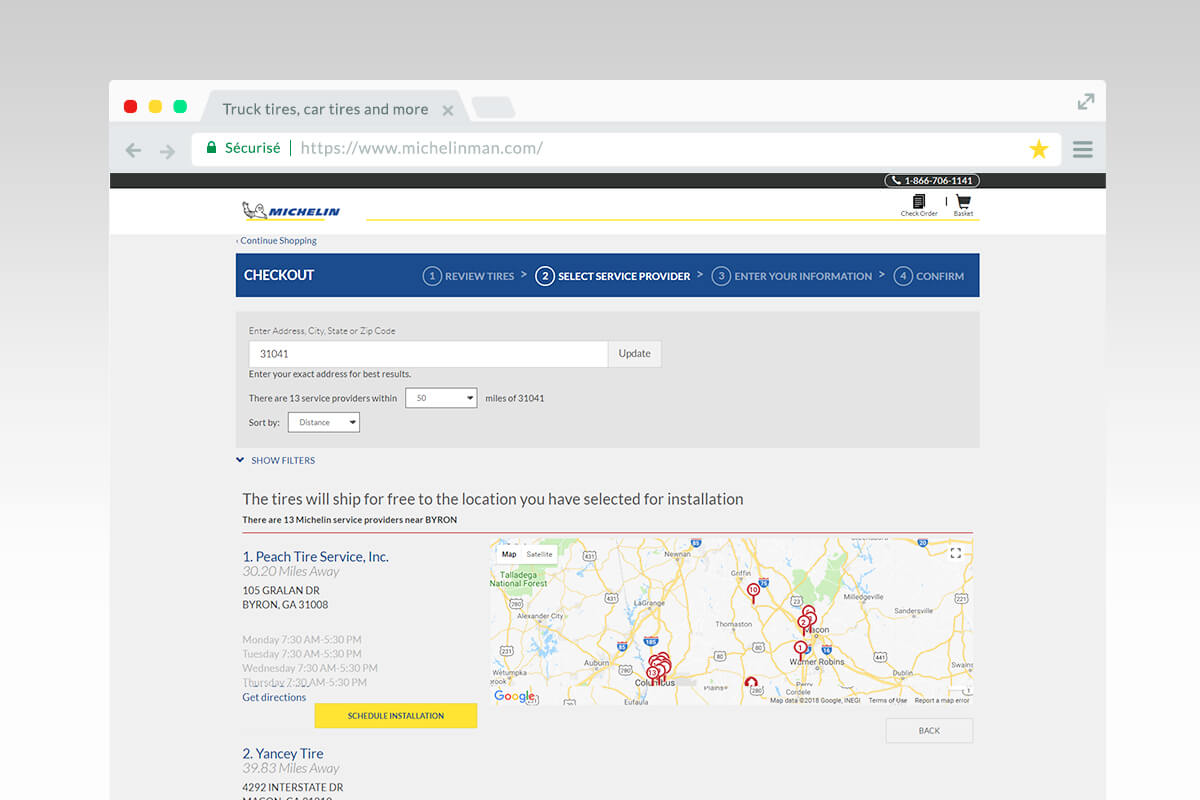Viewport: 1200px width, 800px height.
Task: Click the green secure padlock icon
Action: (211, 147)
